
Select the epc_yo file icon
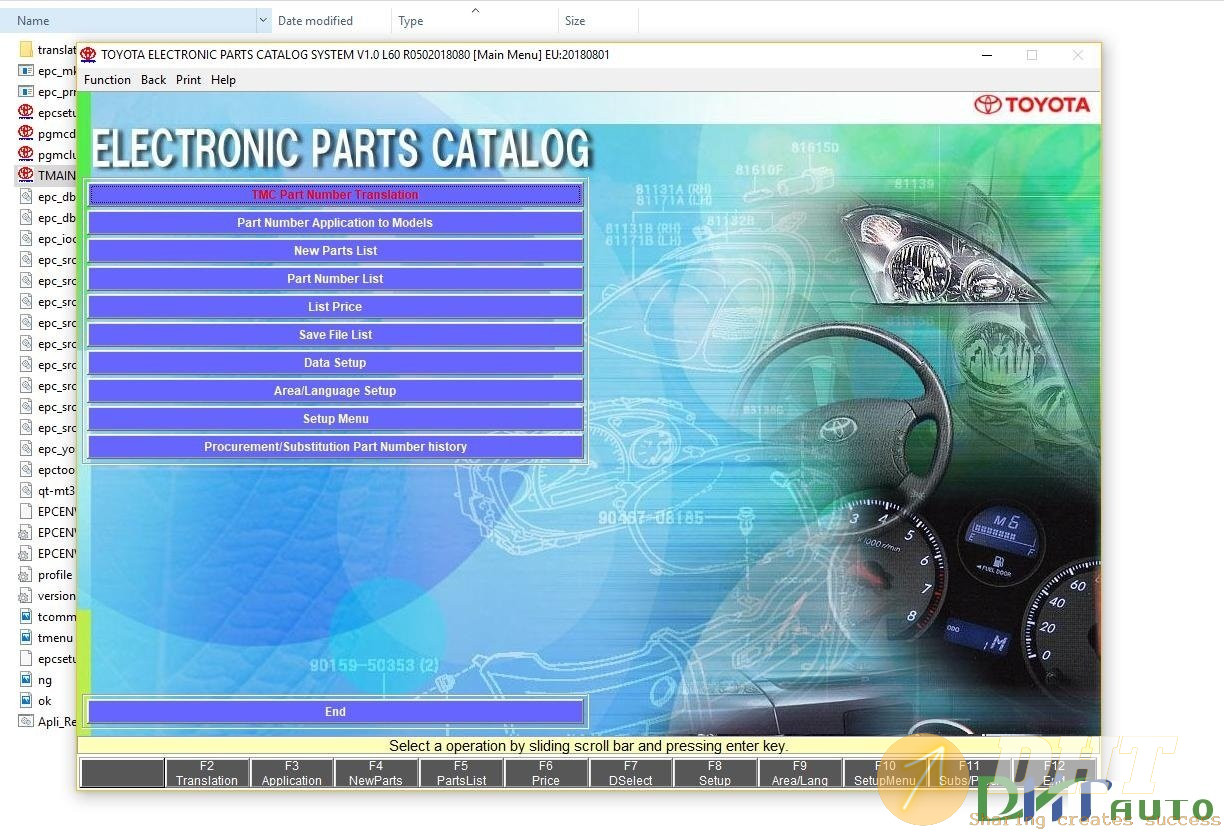27,449
